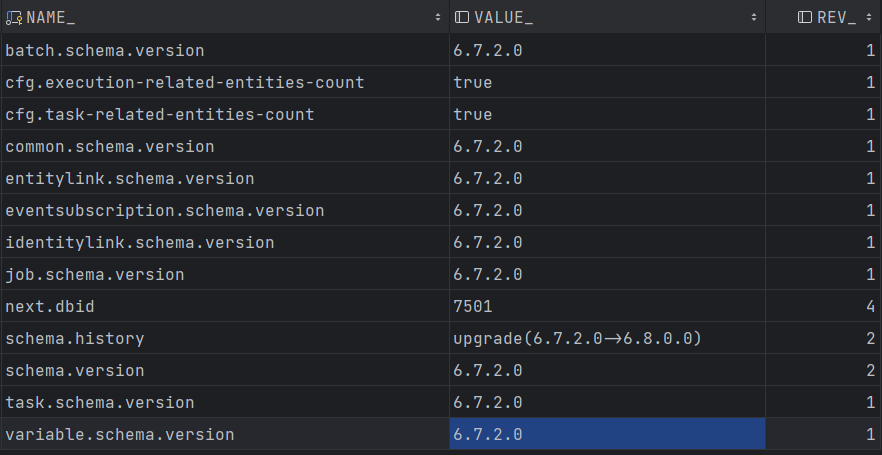Select the VALUE_ column header label

503,18
